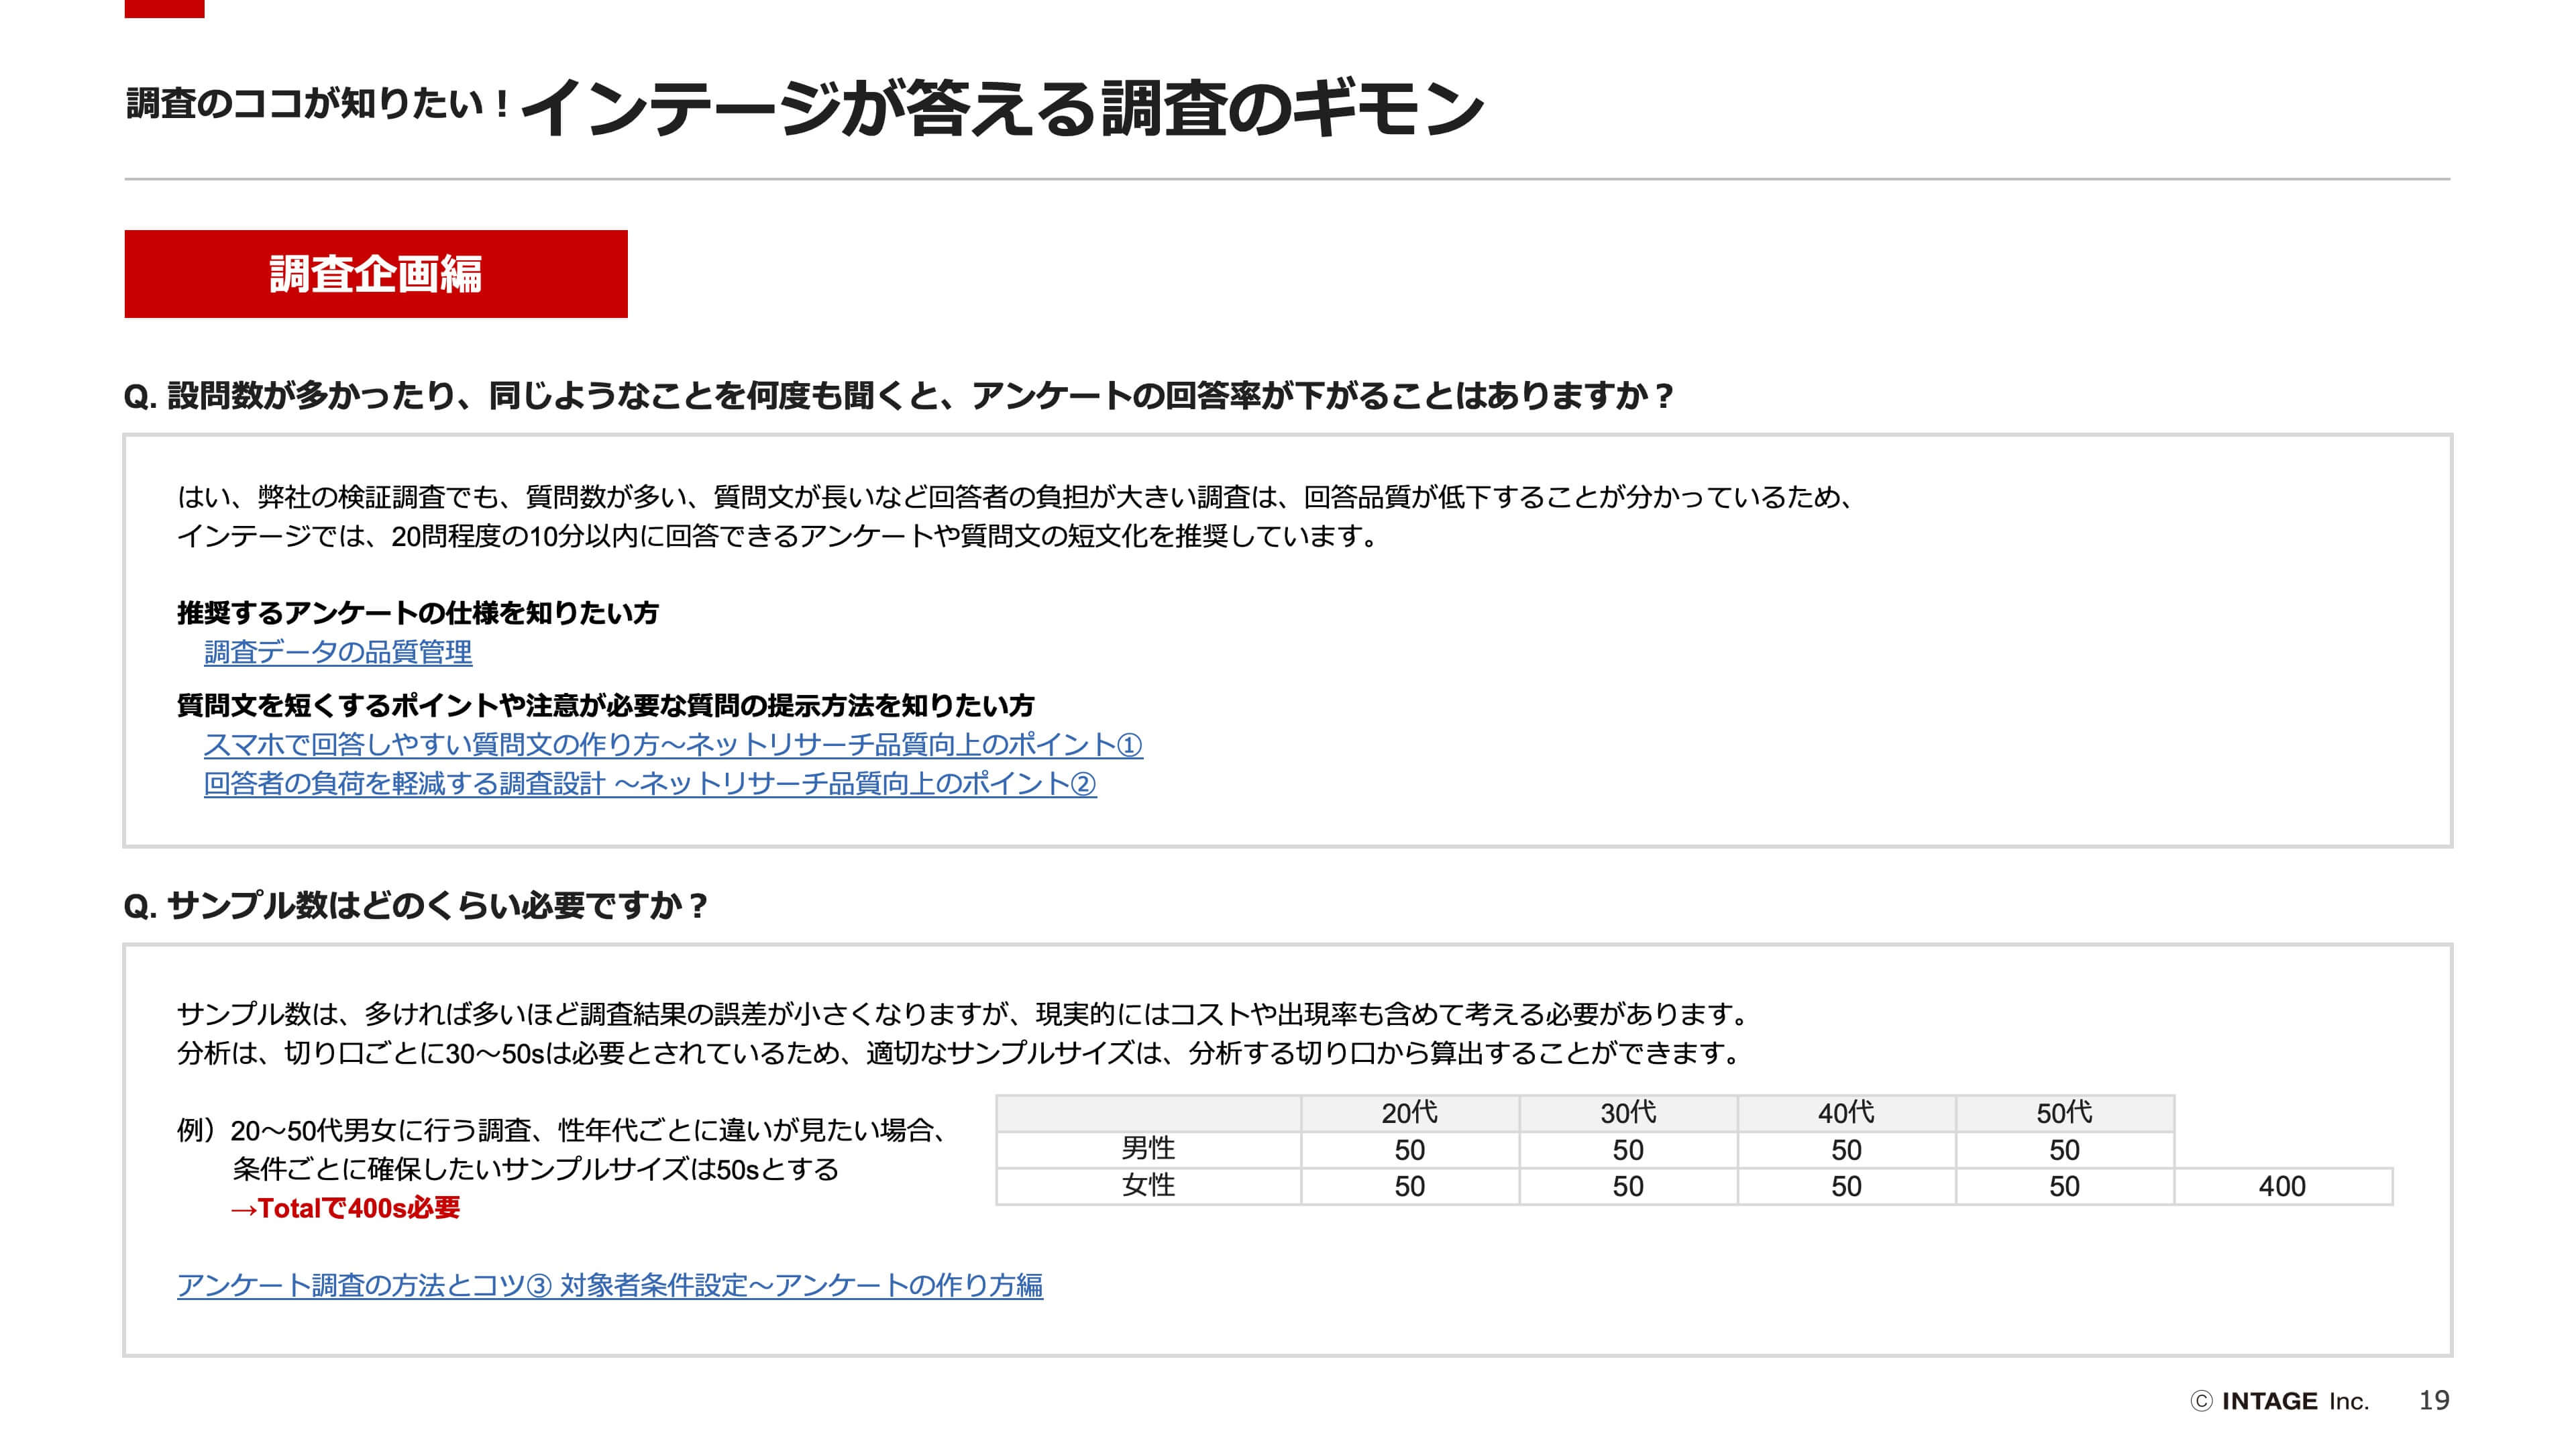Click the 400 total cell in table
This screenshot has height=1449, width=2576.
(x=2281, y=1187)
